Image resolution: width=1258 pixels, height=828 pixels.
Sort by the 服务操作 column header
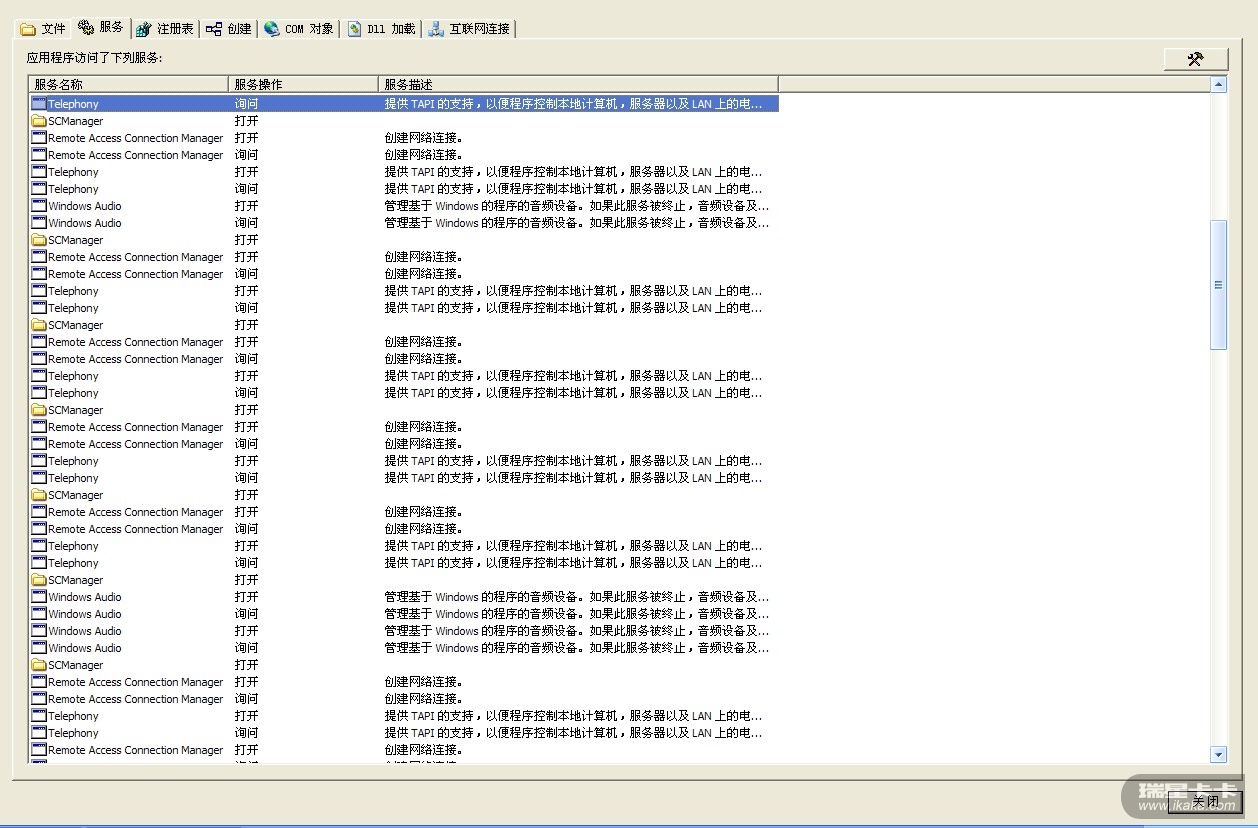303,85
